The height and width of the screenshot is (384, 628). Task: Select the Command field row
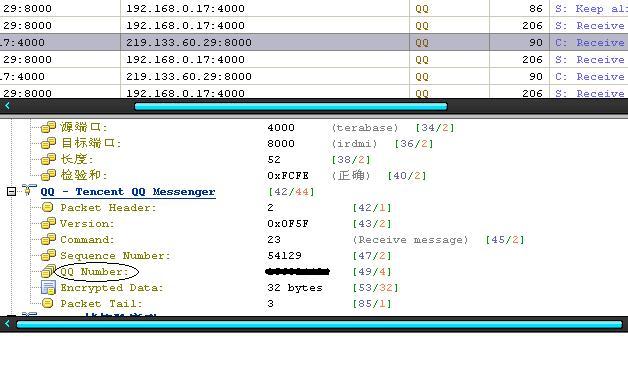tap(282, 239)
